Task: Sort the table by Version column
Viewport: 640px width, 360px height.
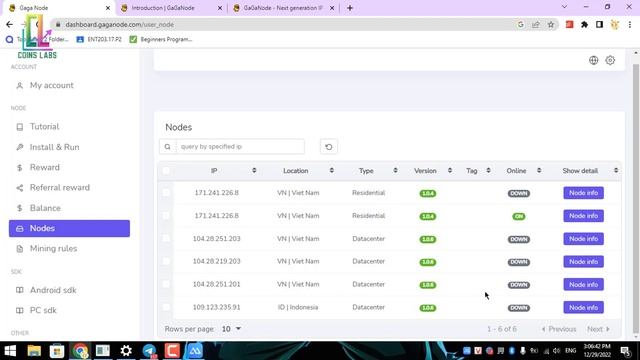Action: coord(450,171)
